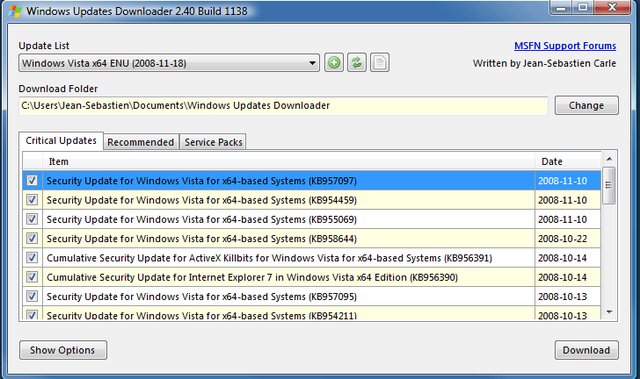
Task: Start the Download button
Action: 586,350
